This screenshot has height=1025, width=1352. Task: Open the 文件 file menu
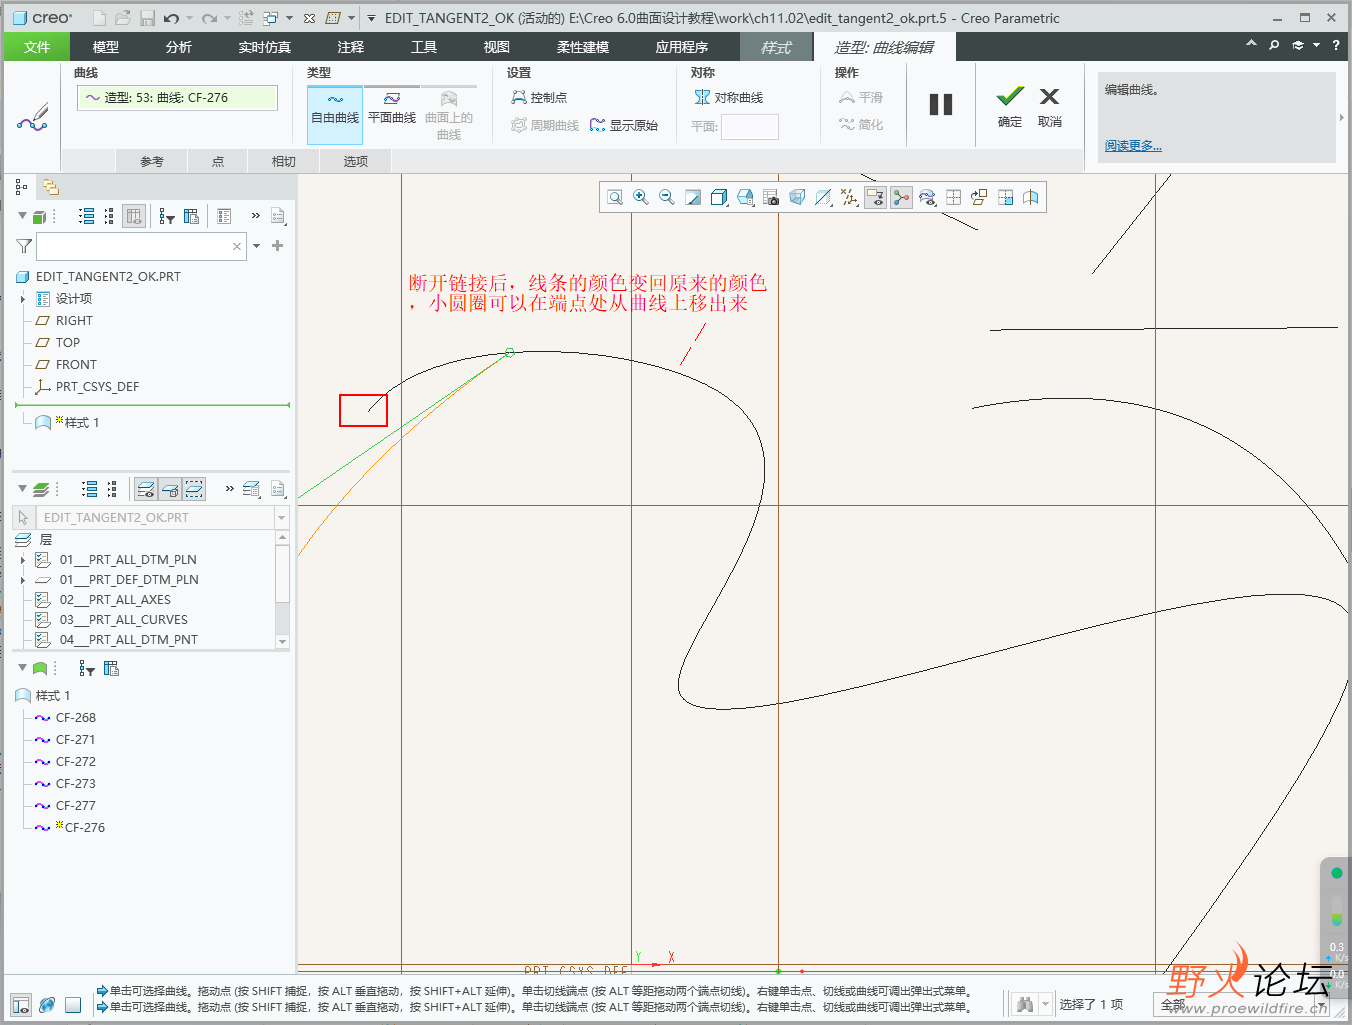point(37,47)
